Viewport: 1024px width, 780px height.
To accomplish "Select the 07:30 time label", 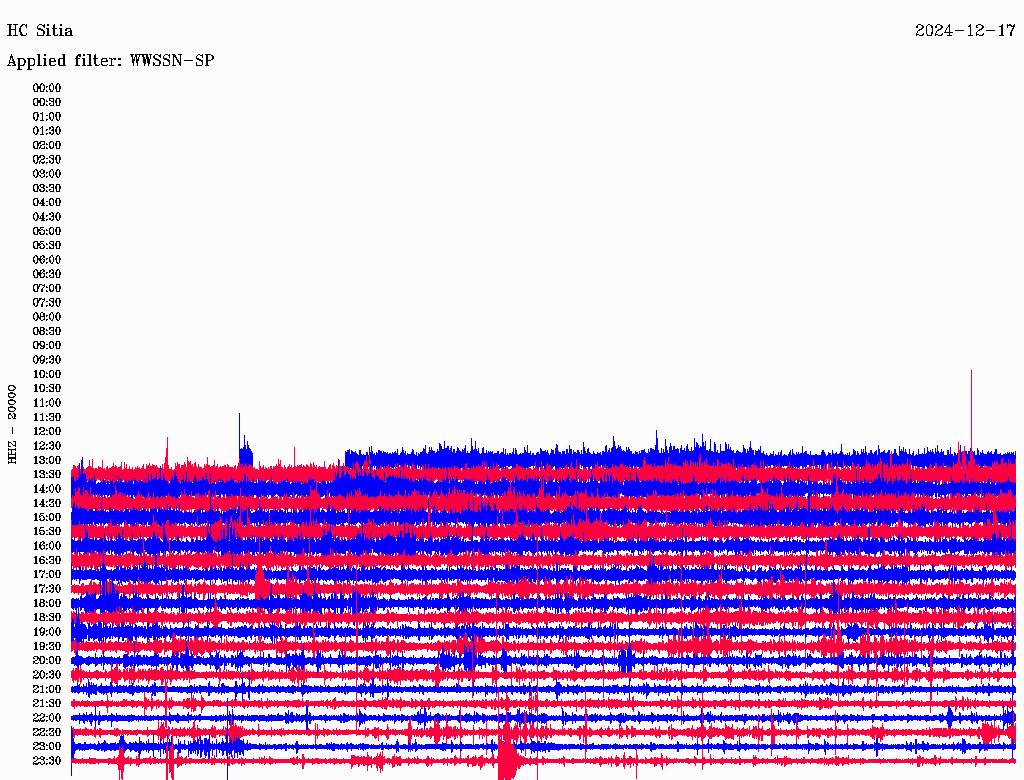I will (x=47, y=303).
